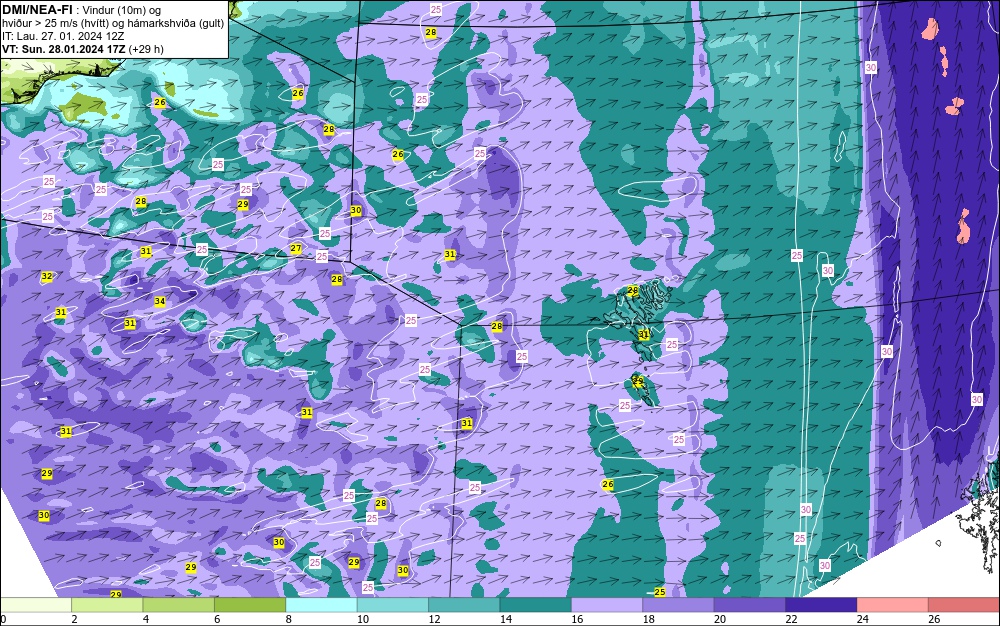Click the legend tick label 16
1000x626 pixels.
tap(577, 619)
